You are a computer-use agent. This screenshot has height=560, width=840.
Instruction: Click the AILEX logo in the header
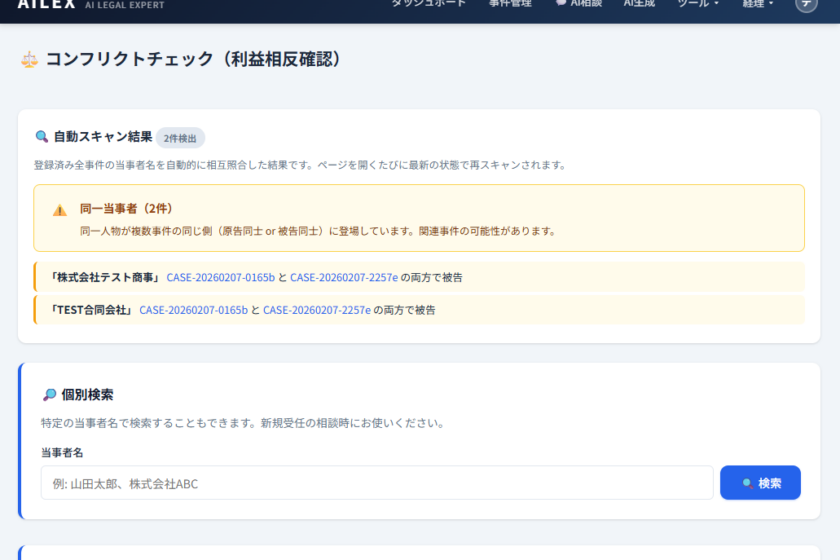46,4
